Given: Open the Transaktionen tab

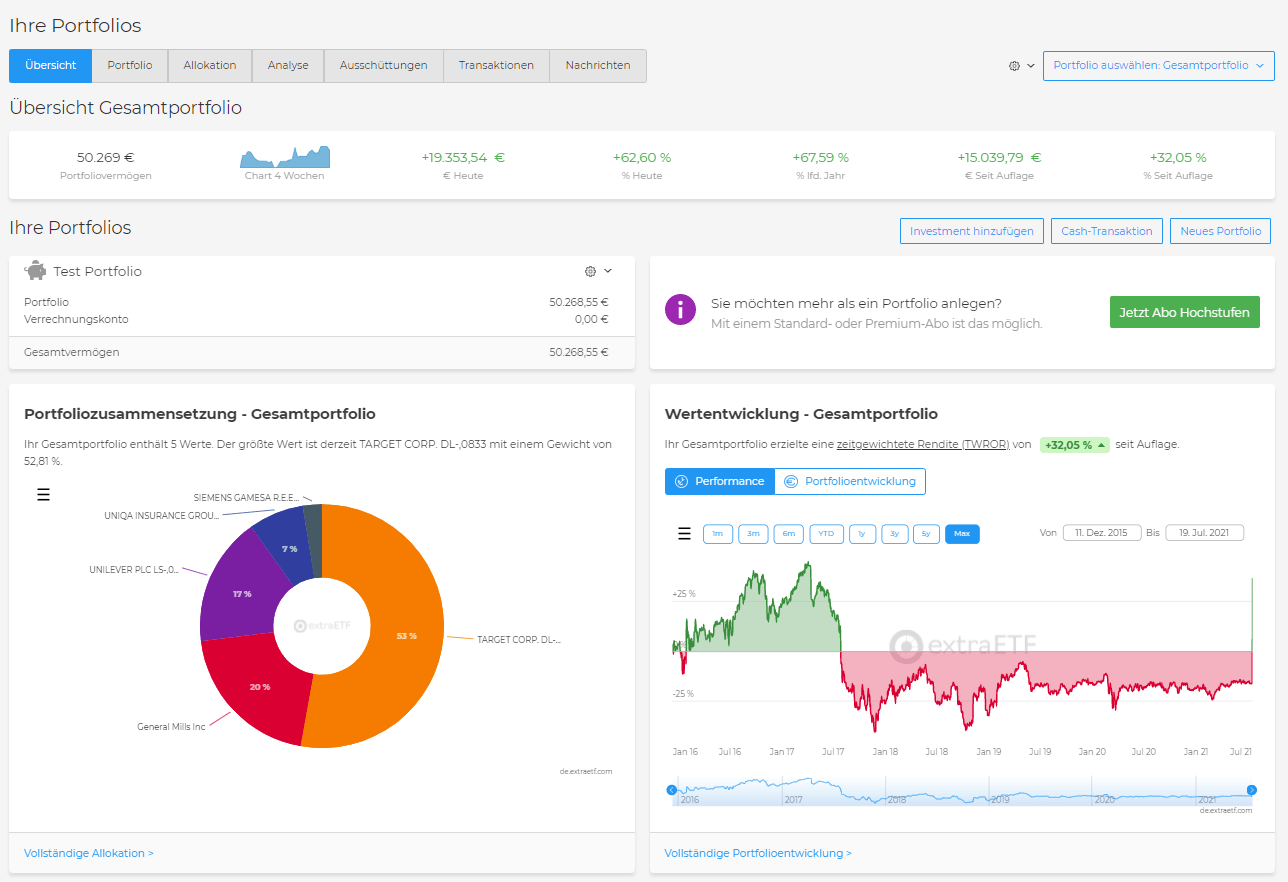Looking at the screenshot, I should (497, 65).
